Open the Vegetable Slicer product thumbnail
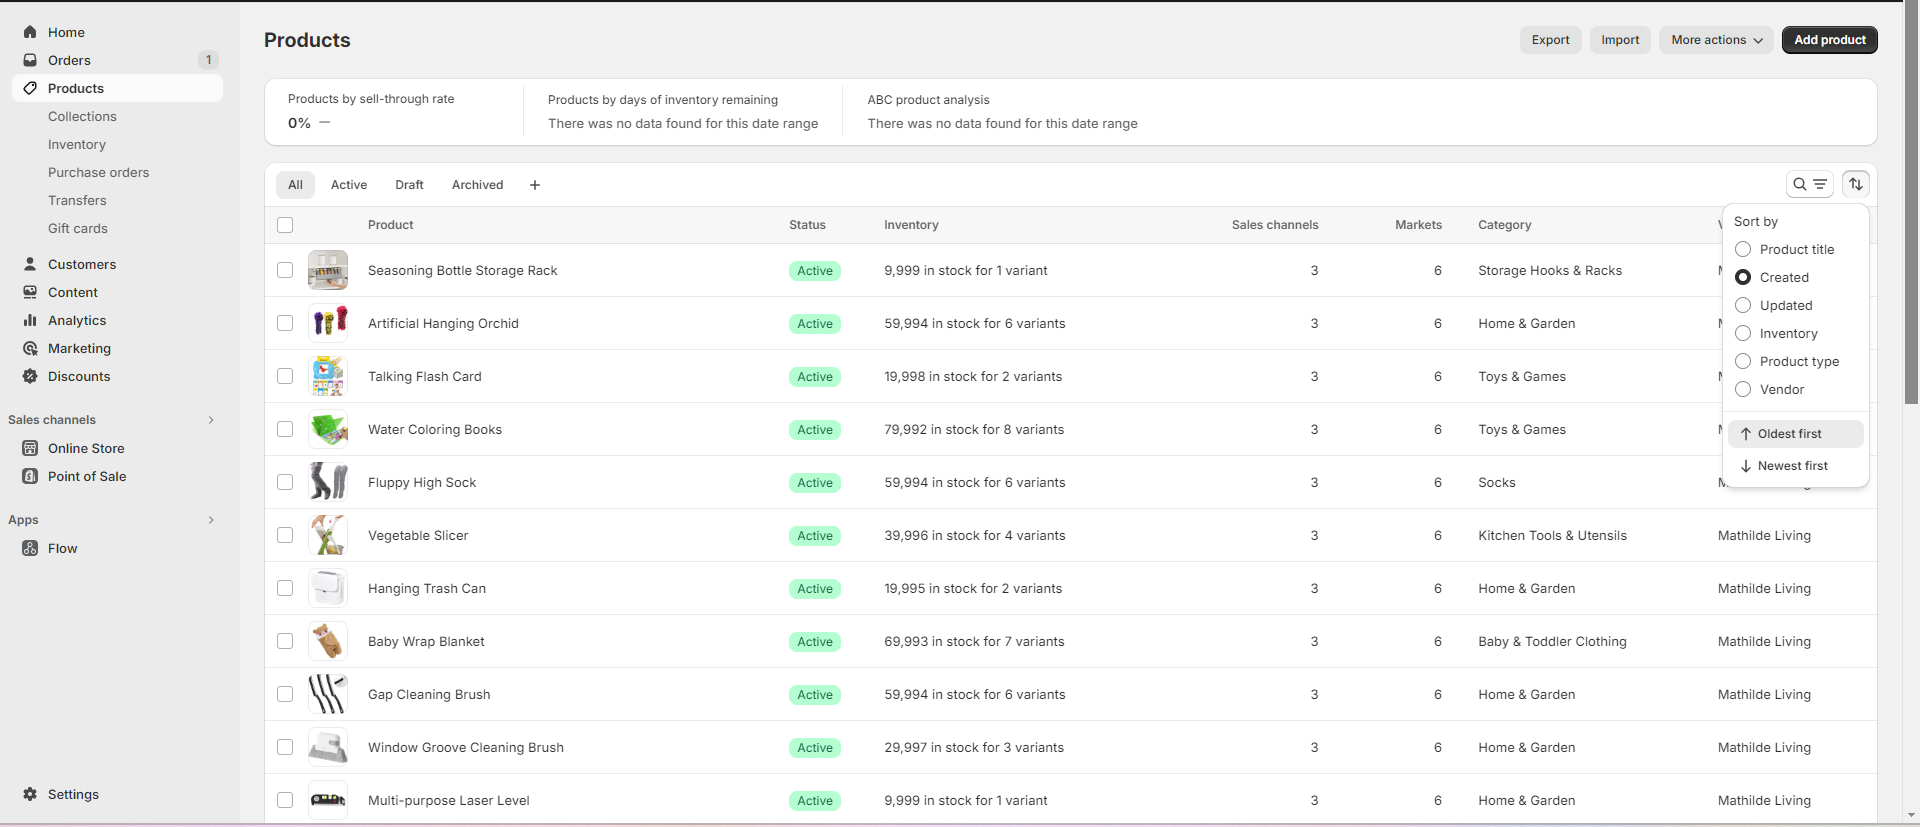The height and width of the screenshot is (827, 1920). point(328,536)
